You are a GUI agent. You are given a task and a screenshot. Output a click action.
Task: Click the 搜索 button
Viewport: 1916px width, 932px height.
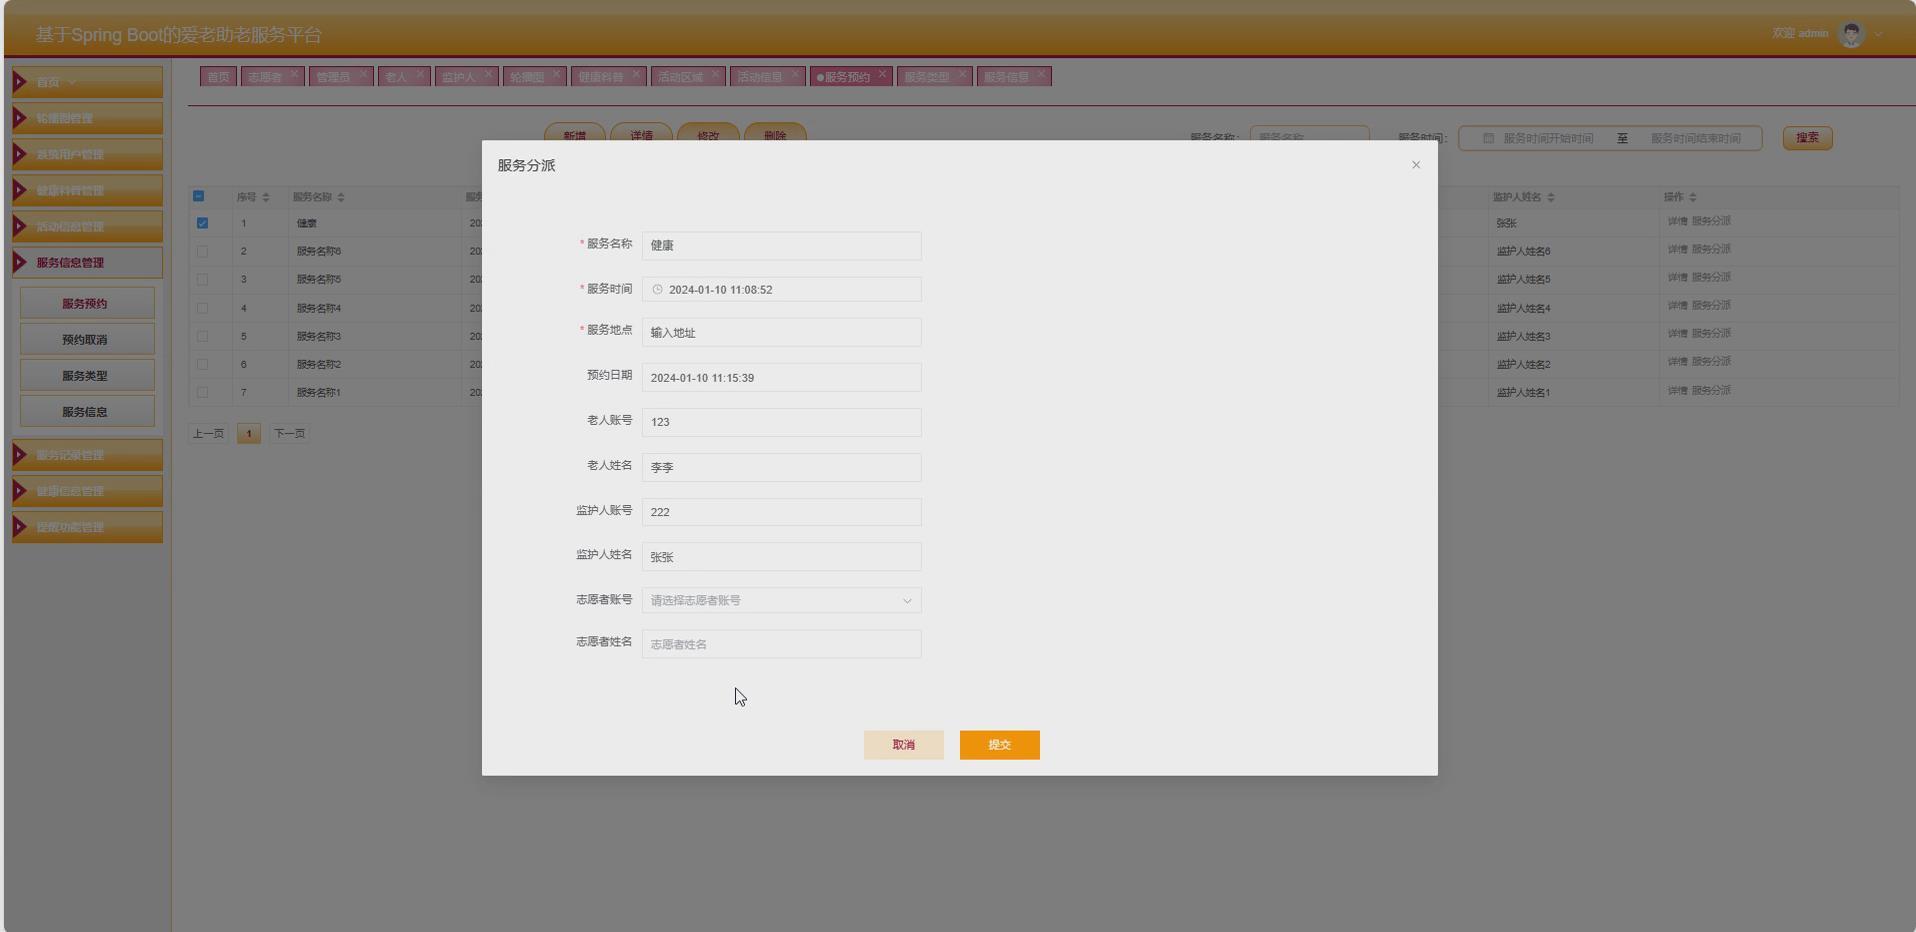point(1806,138)
